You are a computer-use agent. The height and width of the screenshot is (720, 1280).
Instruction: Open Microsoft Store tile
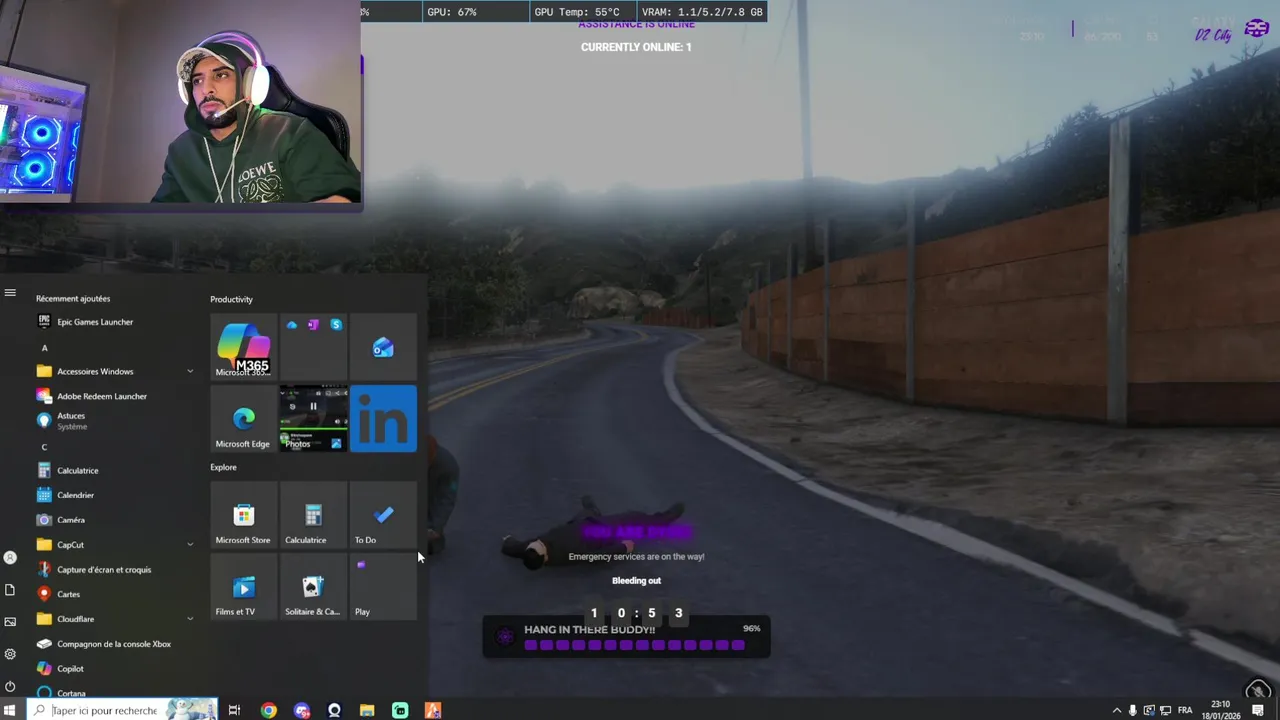[x=243, y=515]
